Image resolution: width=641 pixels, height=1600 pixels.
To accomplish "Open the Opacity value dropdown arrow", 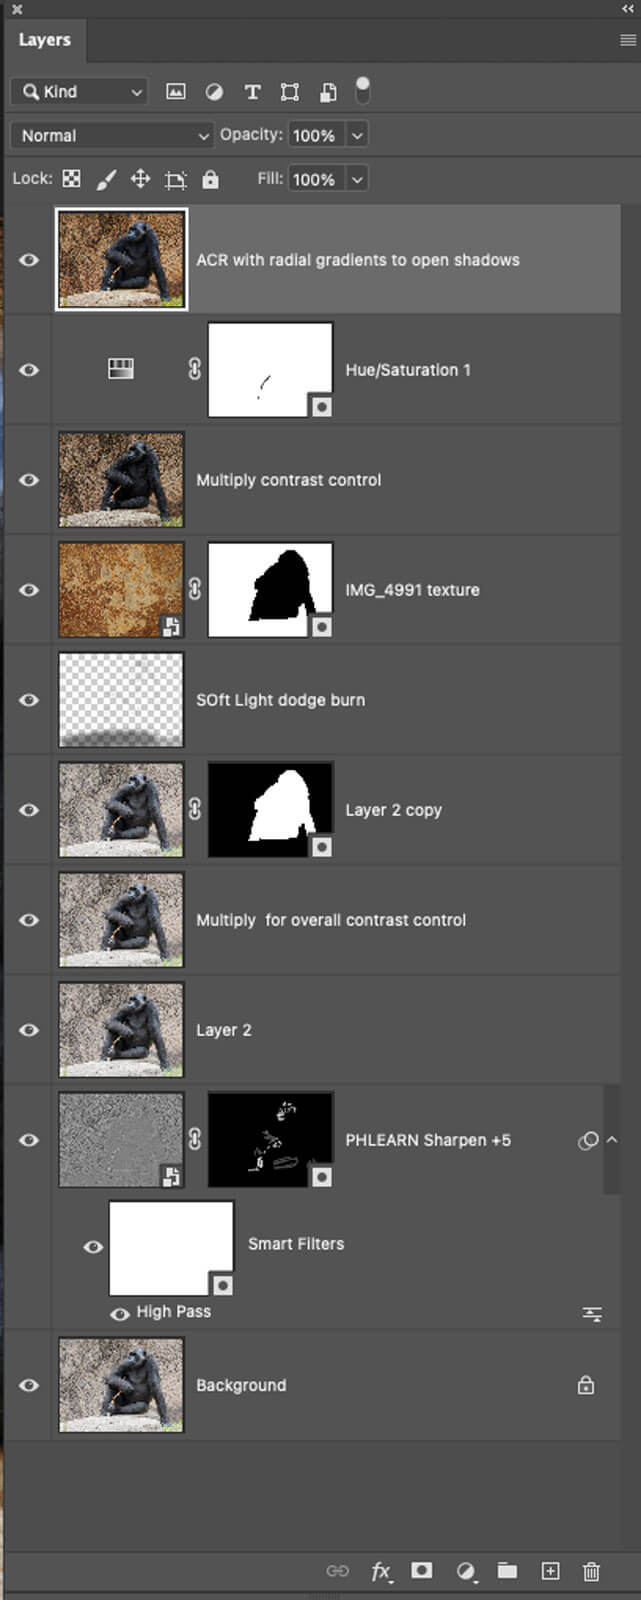I will pyautogui.click(x=357, y=135).
